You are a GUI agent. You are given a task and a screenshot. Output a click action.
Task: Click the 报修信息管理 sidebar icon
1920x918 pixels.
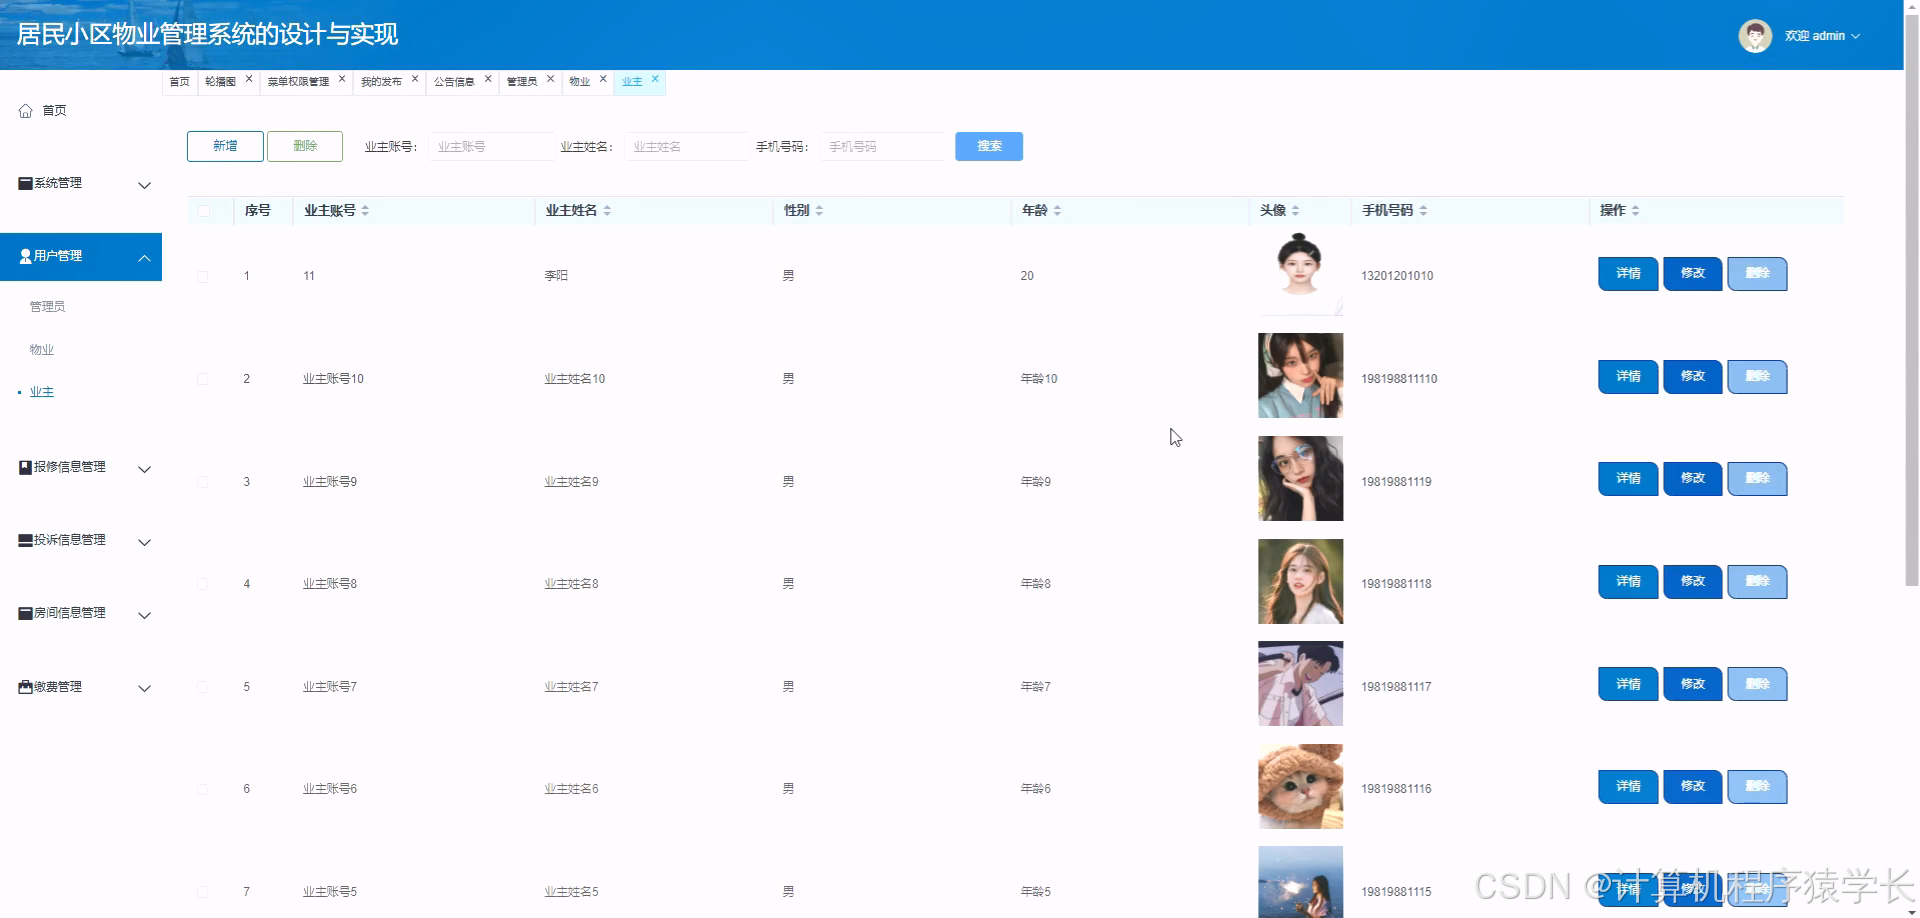[23, 466]
